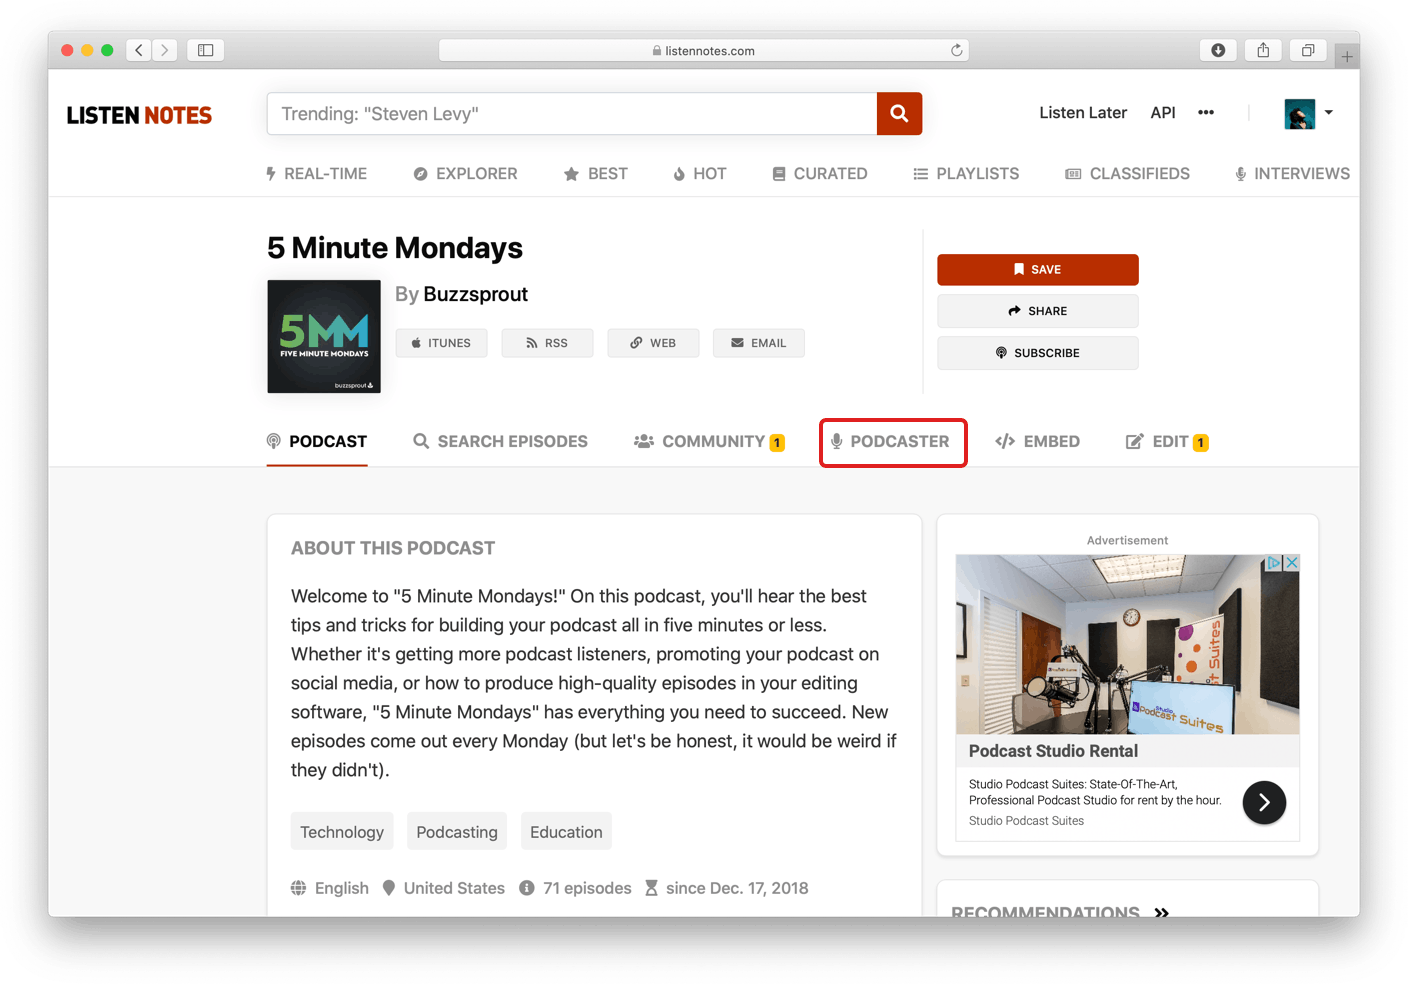Switch to the SEARCH EPISODES tab
This screenshot has height=984, width=1408.
499,441
